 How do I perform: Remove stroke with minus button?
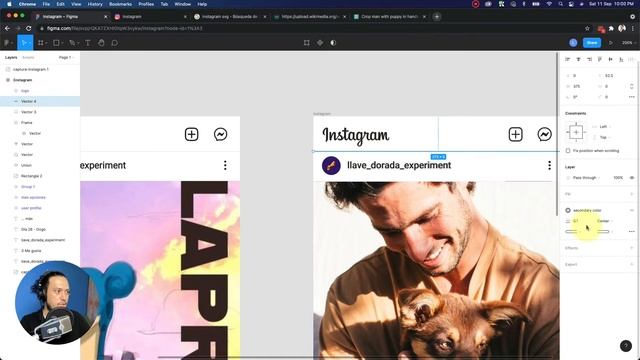click(x=631, y=210)
